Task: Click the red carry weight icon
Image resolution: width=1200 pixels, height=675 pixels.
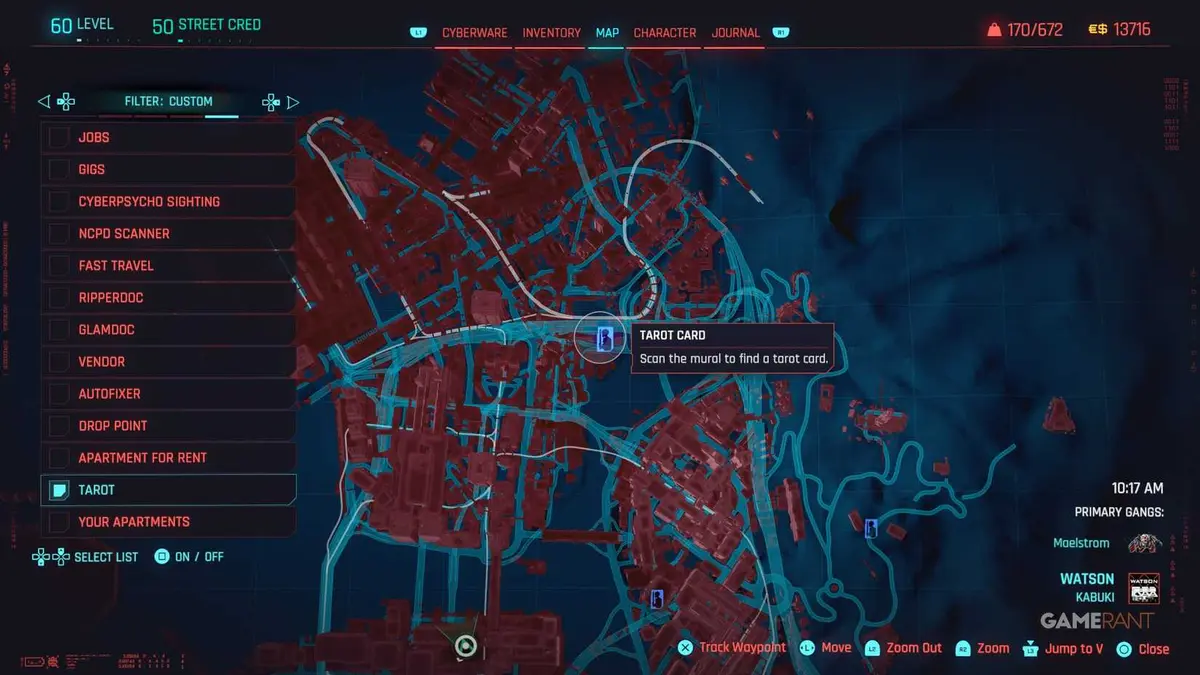Action: point(994,30)
